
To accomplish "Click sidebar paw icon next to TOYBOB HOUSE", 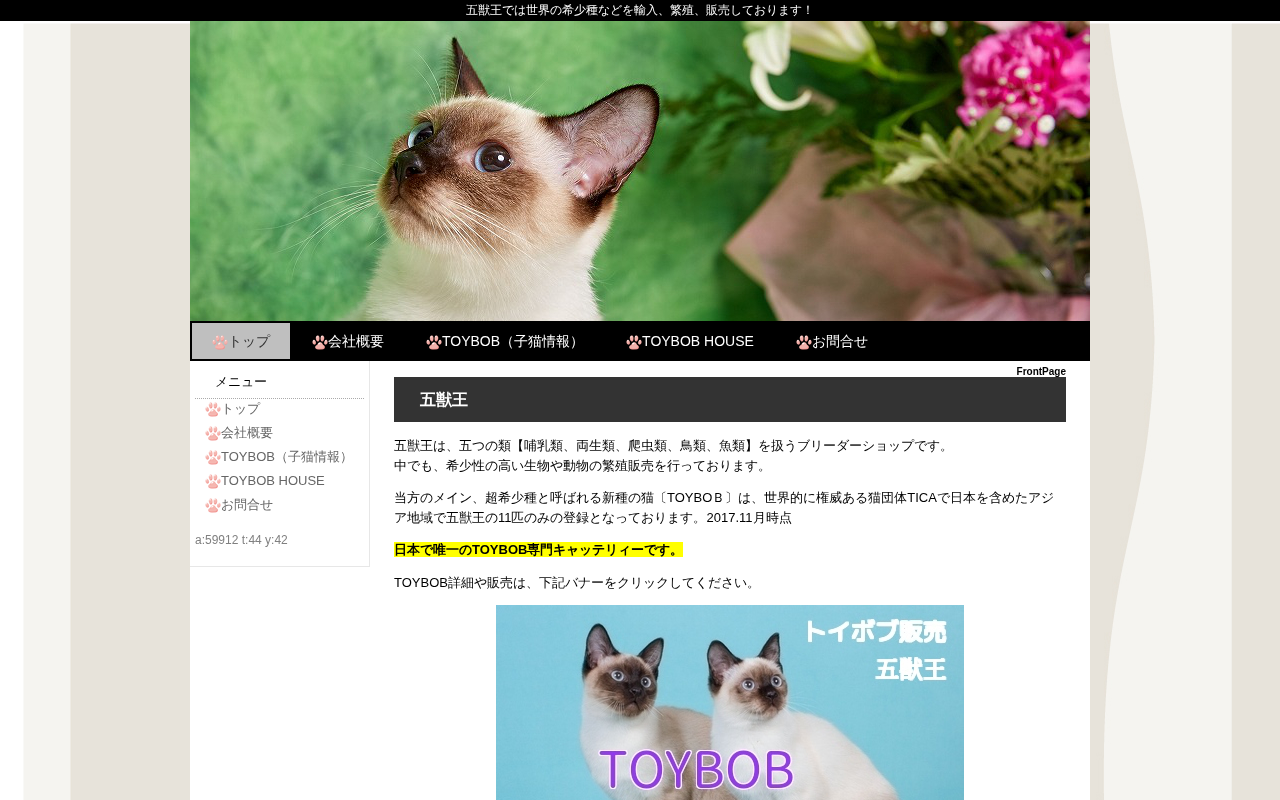I will (213, 482).
